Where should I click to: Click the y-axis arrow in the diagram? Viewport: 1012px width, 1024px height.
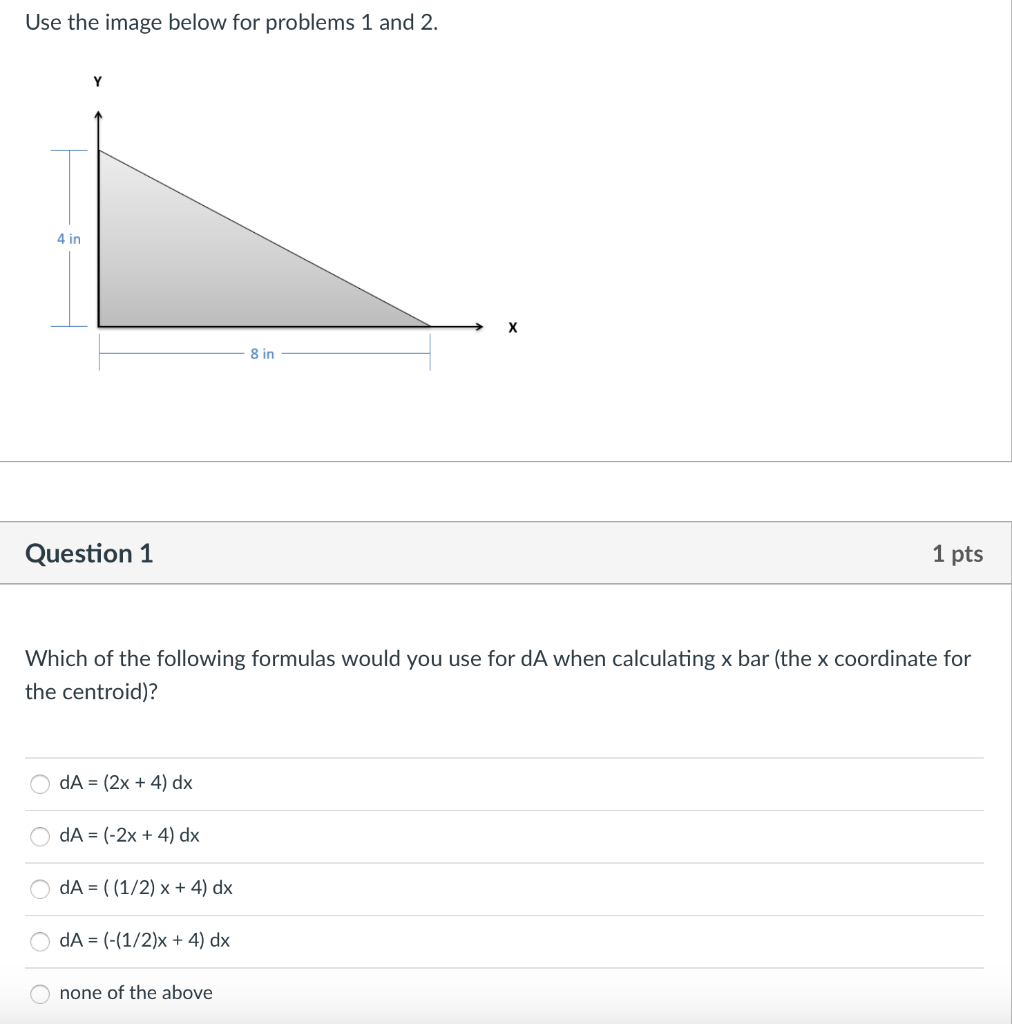(x=98, y=115)
